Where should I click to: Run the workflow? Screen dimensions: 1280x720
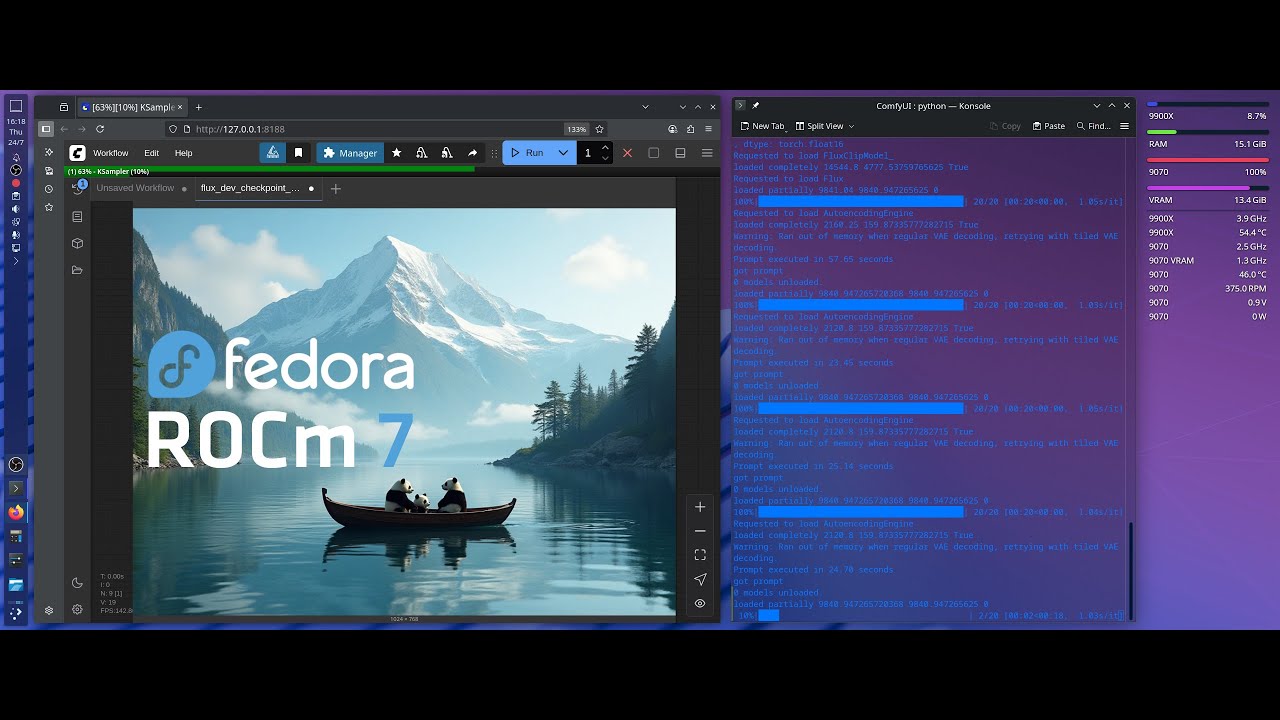(527, 153)
